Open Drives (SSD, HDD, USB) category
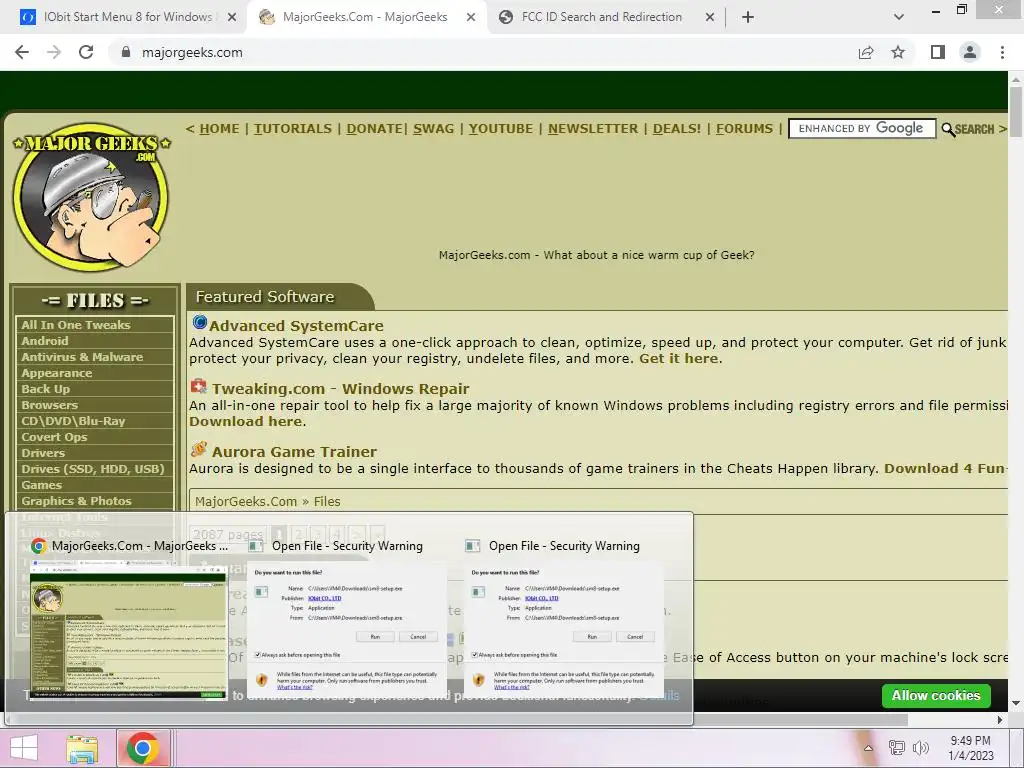 95,469
